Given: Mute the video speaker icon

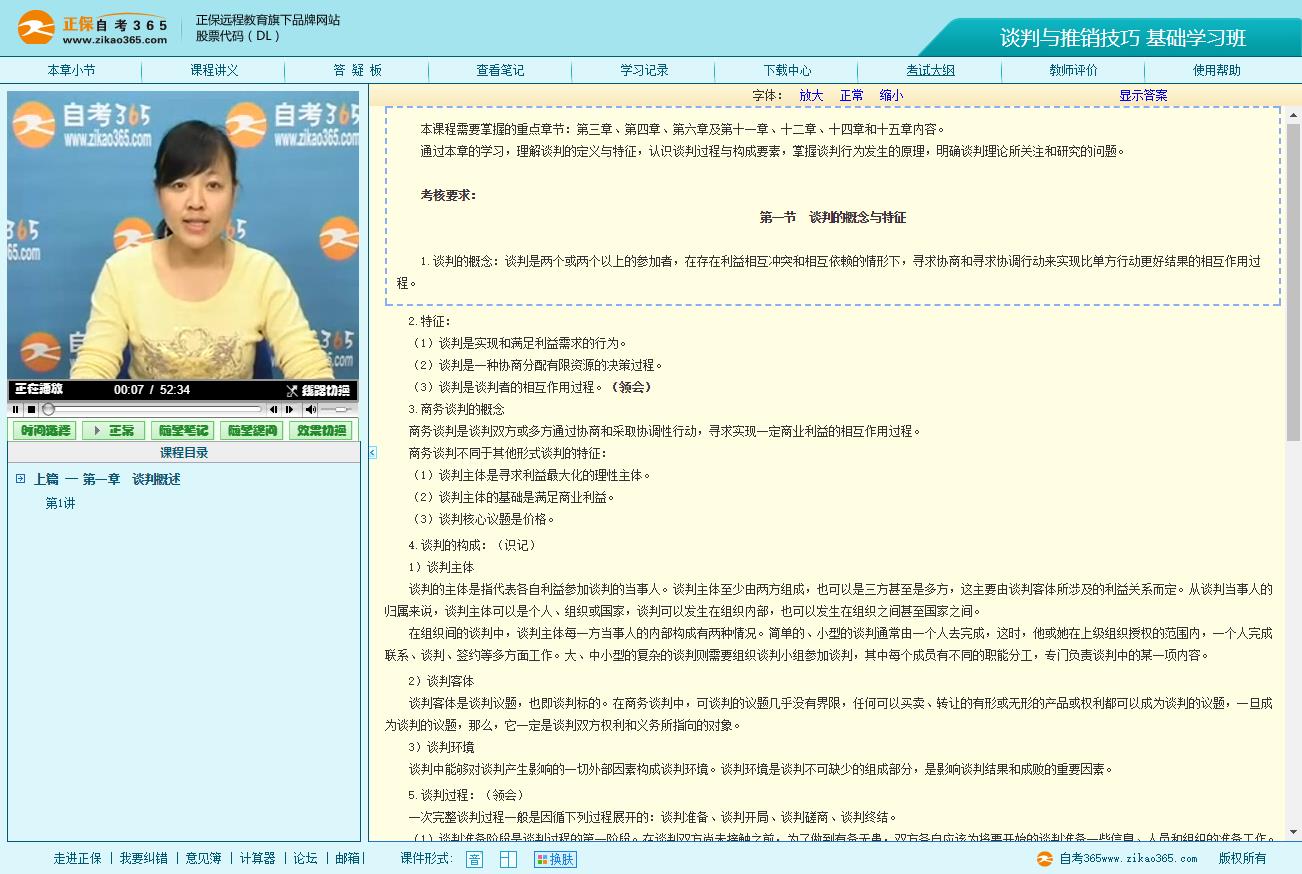Looking at the screenshot, I should tap(310, 409).
